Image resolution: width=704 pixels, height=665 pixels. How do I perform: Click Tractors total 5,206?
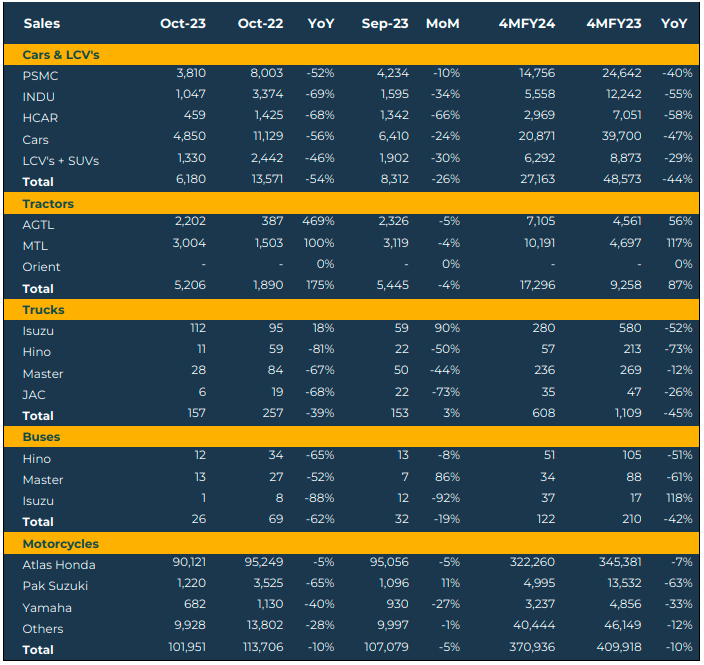tap(190, 285)
